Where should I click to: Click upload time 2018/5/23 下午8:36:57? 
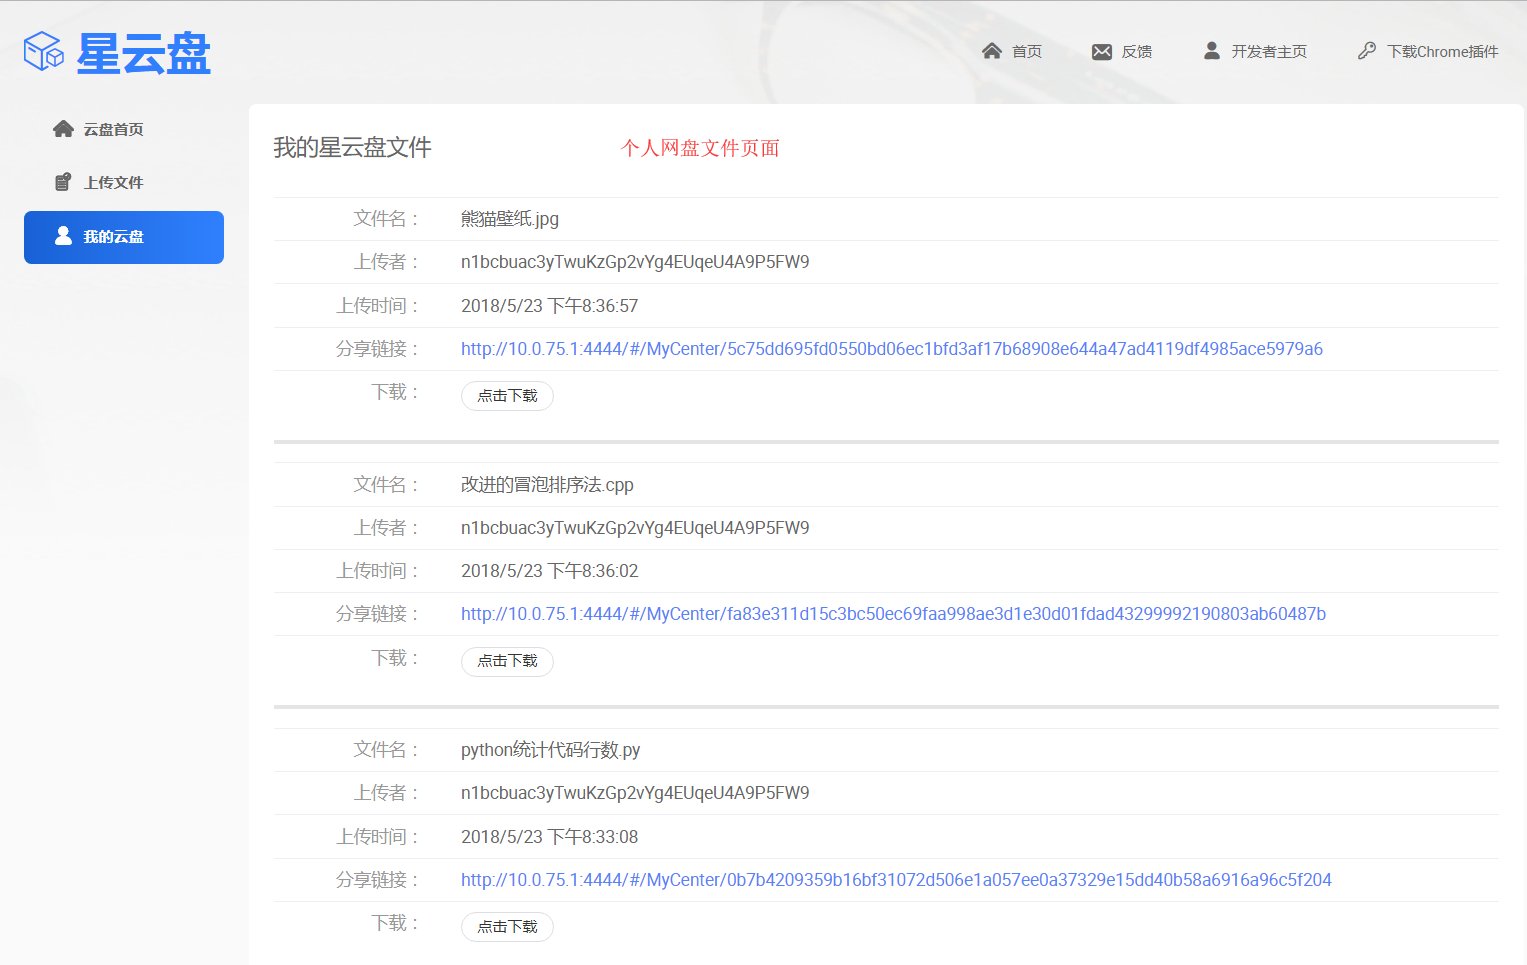click(x=549, y=306)
